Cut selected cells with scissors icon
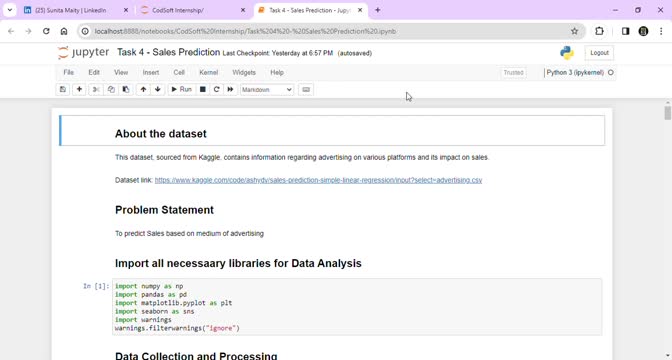 [x=96, y=90]
